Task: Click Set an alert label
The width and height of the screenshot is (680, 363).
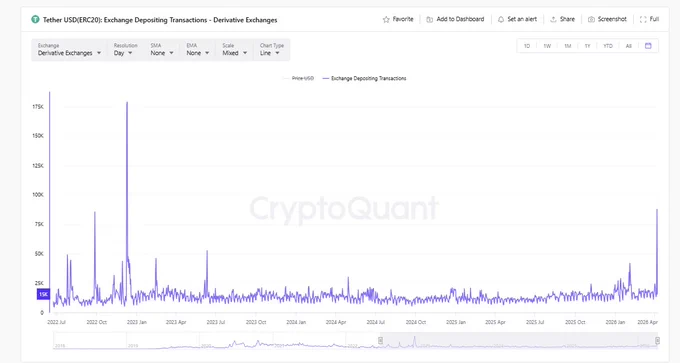Action: pos(522,20)
